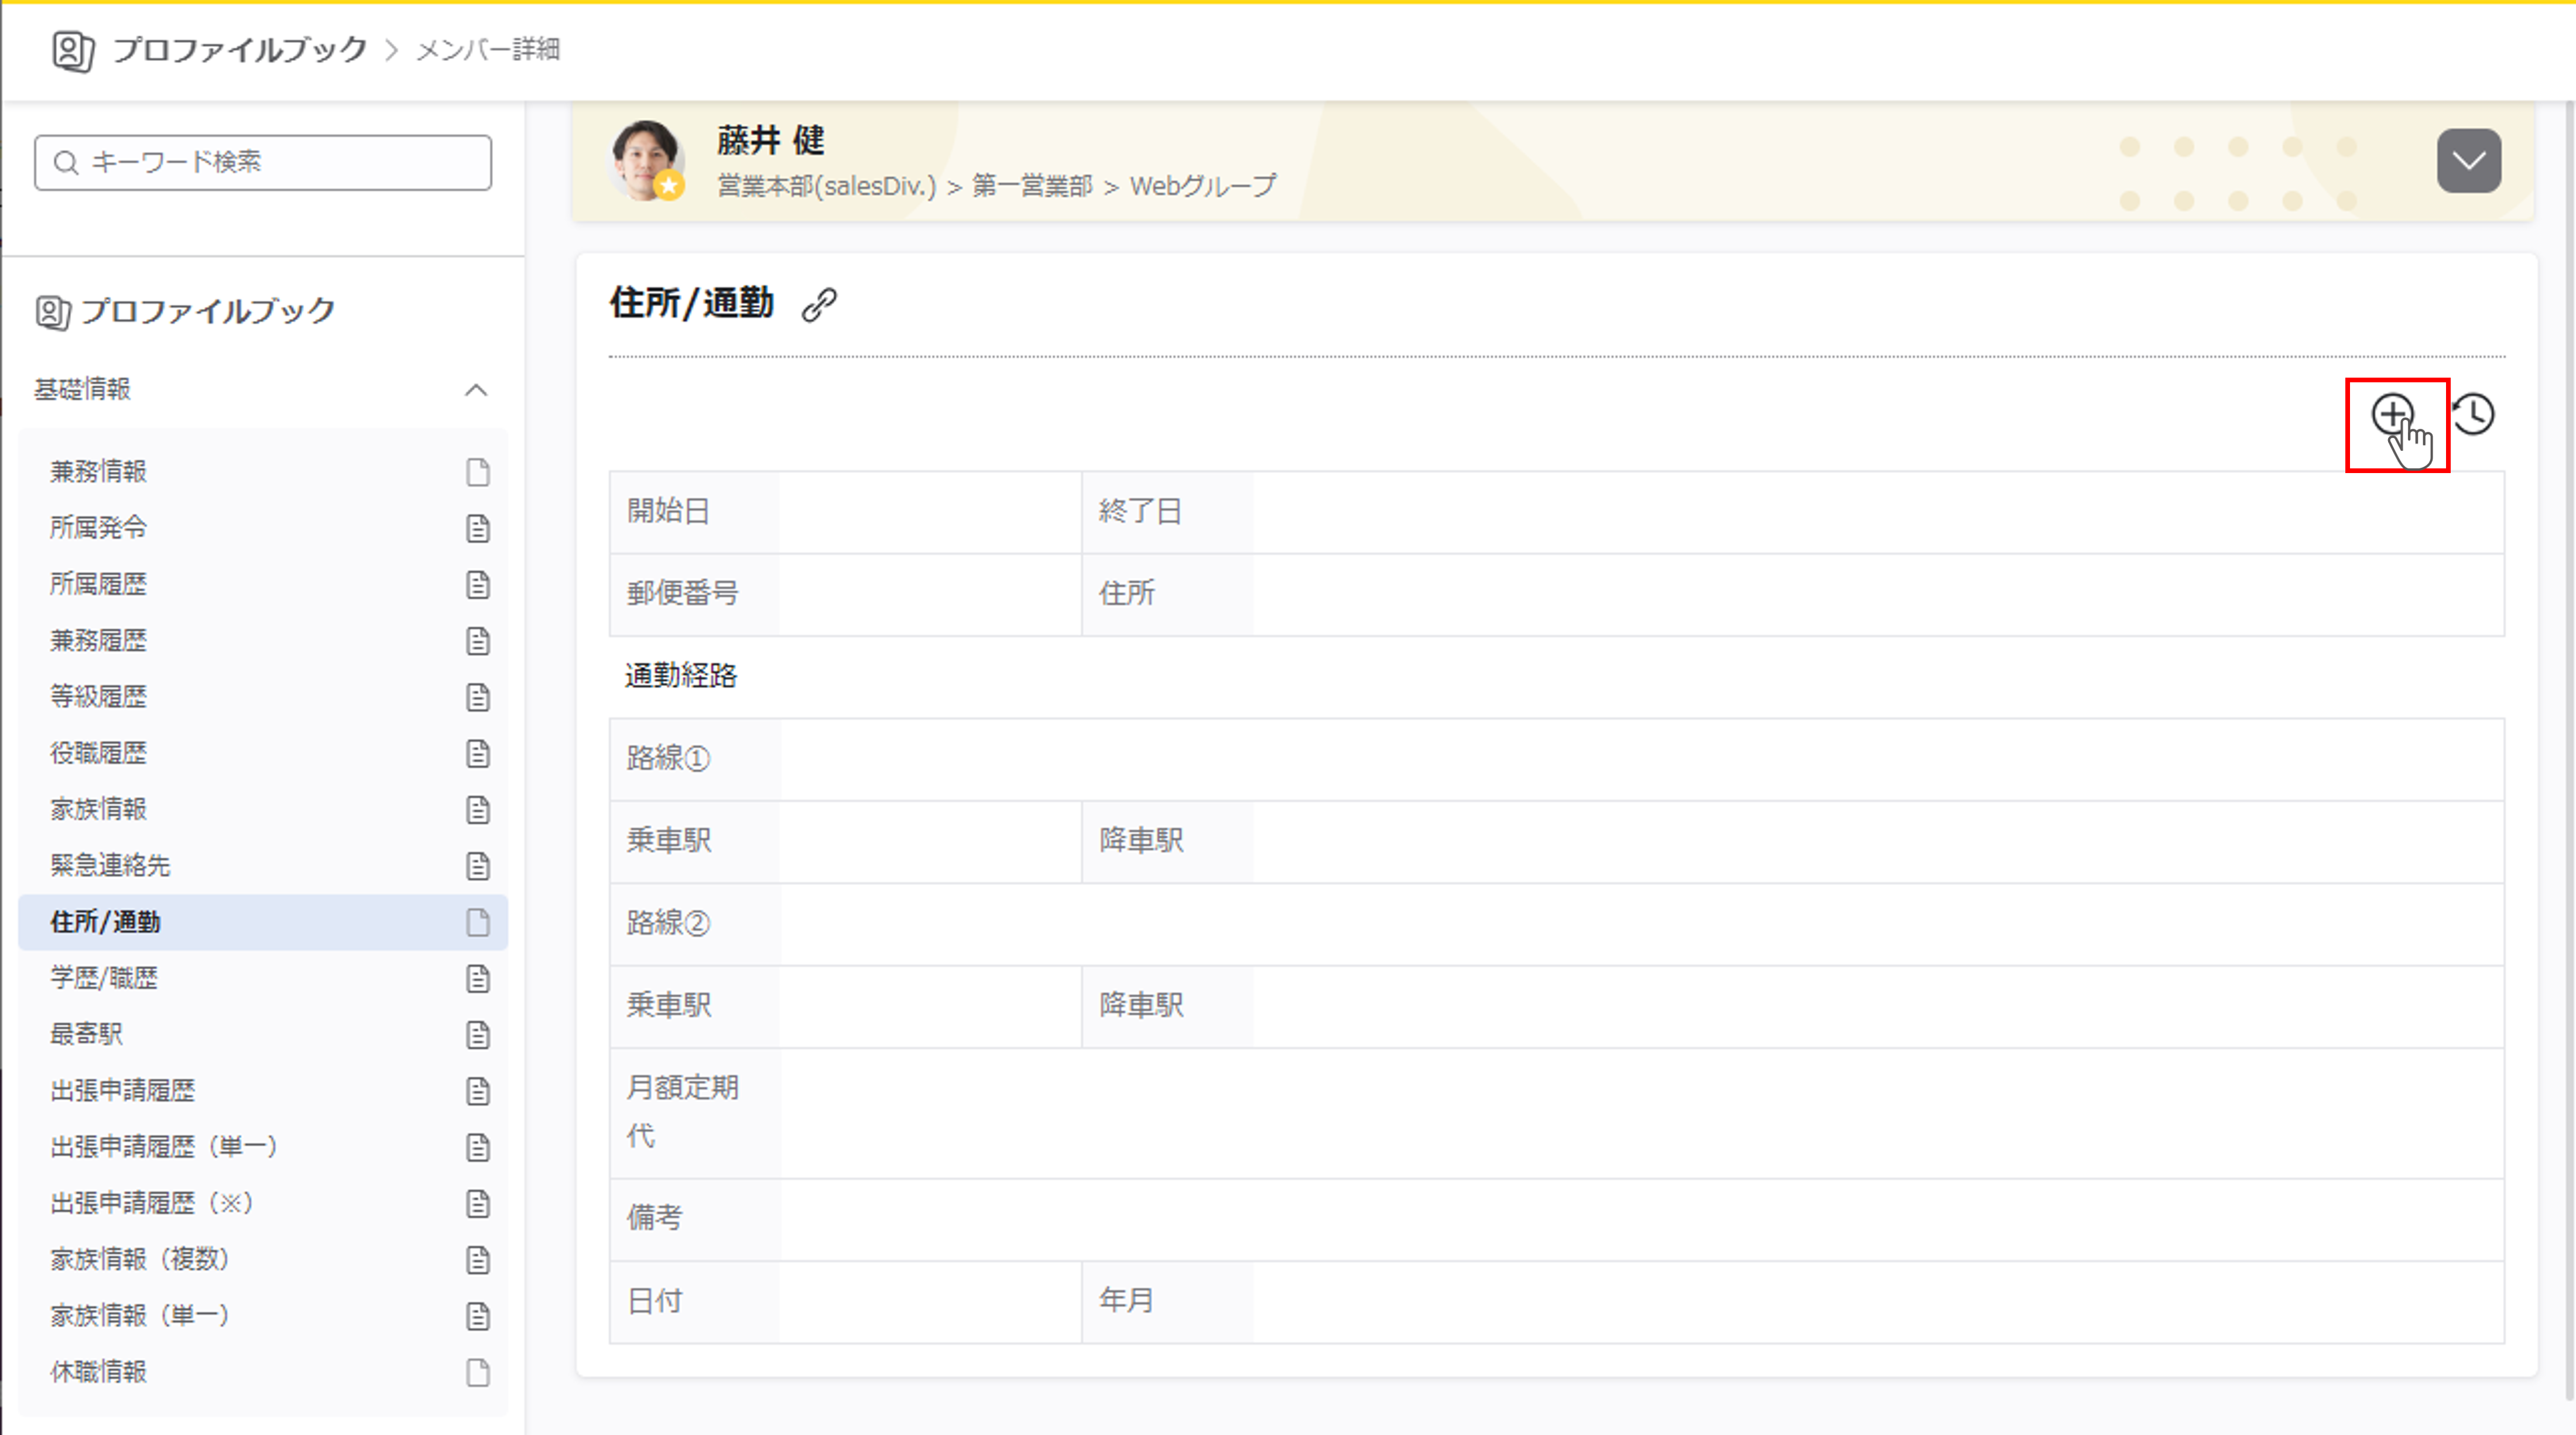Click the 年月 field label
Viewport: 2576px width, 1435px height.
click(1126, 1301)
